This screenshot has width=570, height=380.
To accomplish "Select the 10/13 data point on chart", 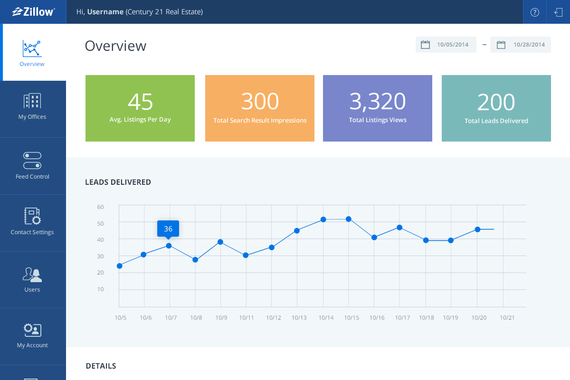I will coord(297,231).
